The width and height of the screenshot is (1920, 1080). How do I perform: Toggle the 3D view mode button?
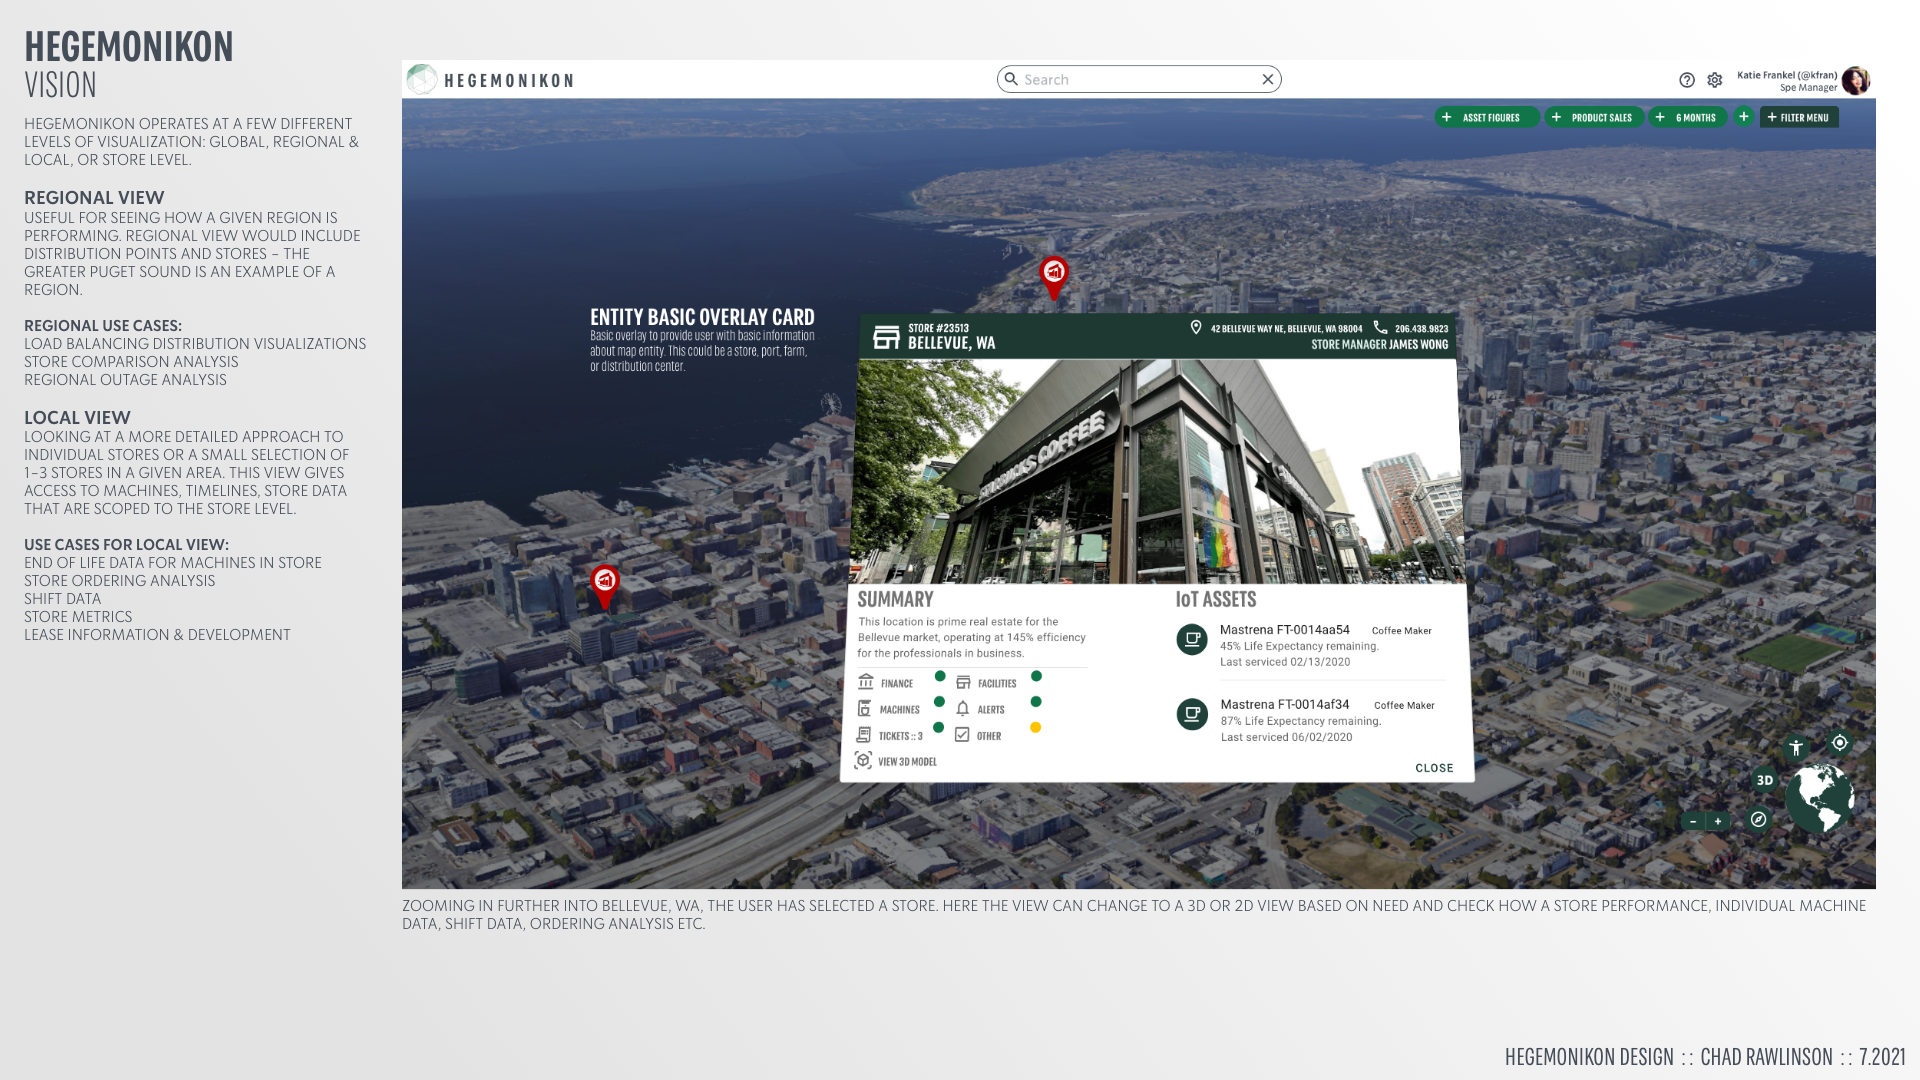pos(1765,780)
